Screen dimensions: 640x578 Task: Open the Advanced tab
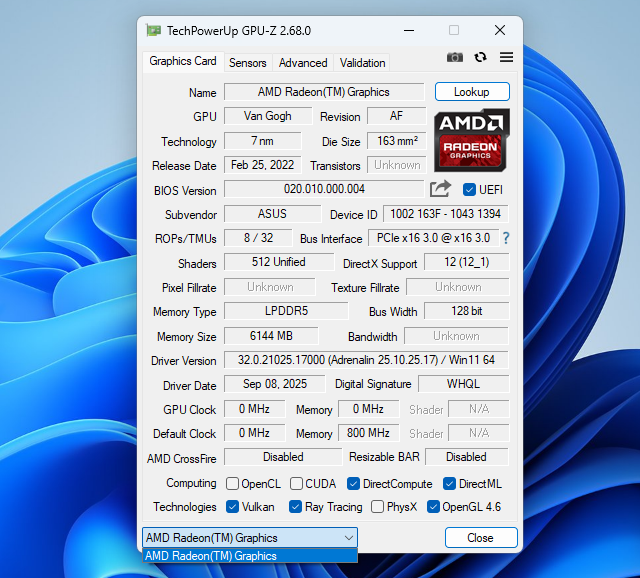tap(303, 62)
